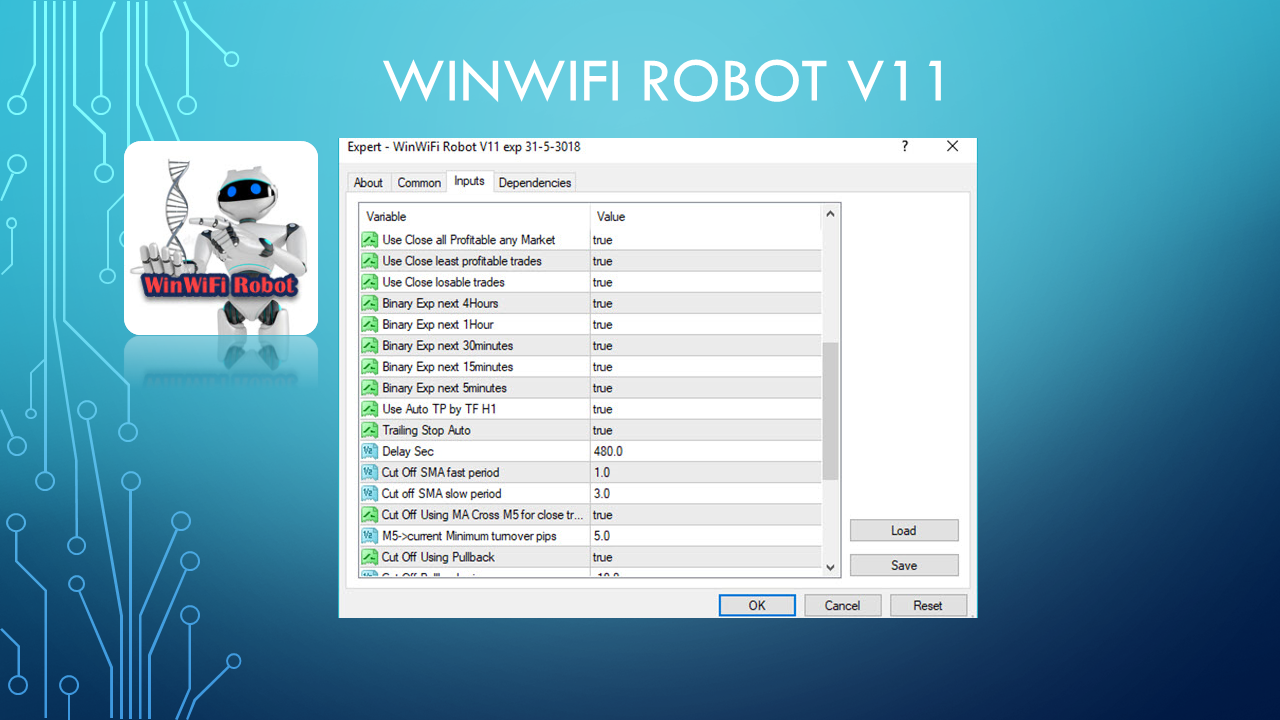Select the Use Close least profitable trades label
Screen dimensions: 1280x720
[x=462, y=261]
